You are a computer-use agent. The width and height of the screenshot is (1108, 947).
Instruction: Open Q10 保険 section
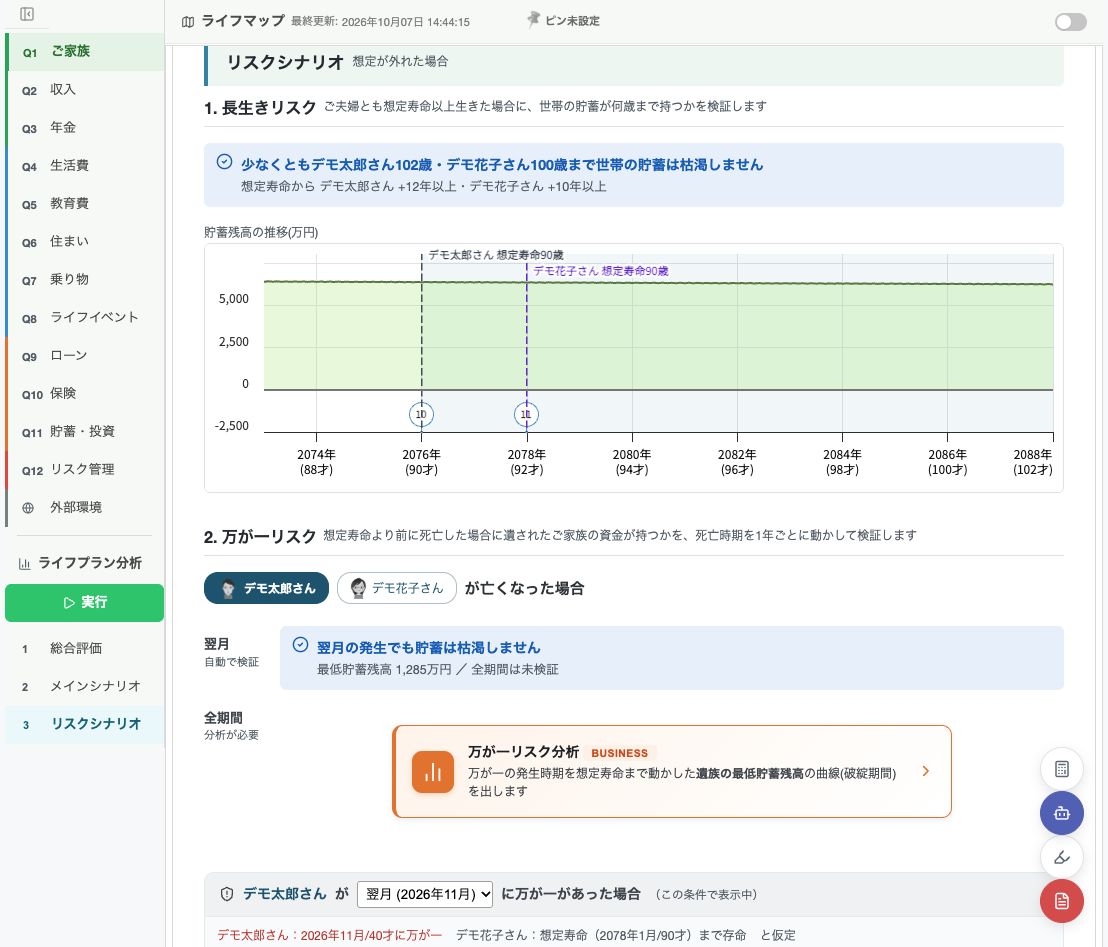85,394
